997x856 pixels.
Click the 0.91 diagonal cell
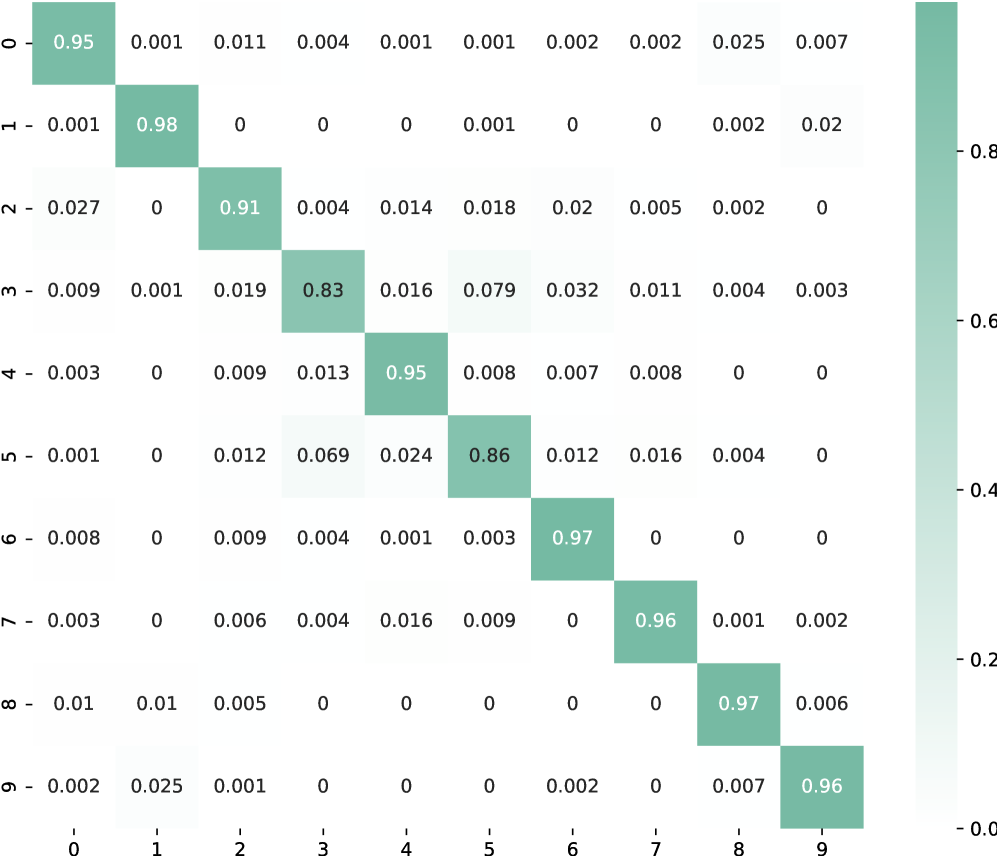(240, 208)
